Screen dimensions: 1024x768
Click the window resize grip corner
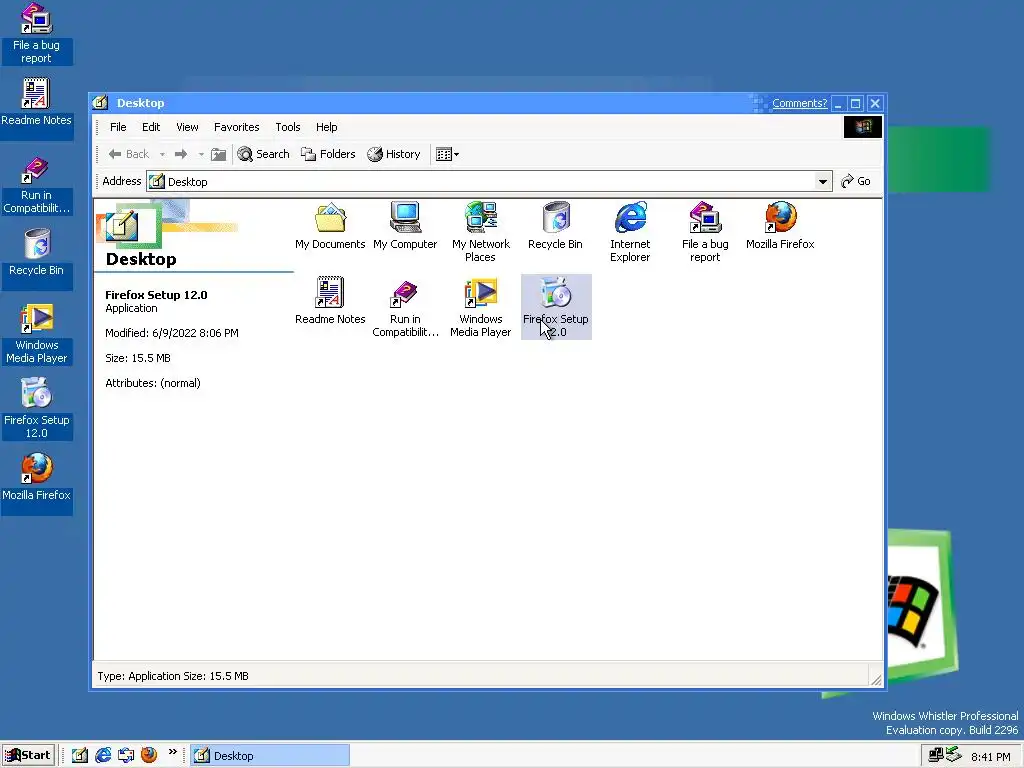point(875,680)
